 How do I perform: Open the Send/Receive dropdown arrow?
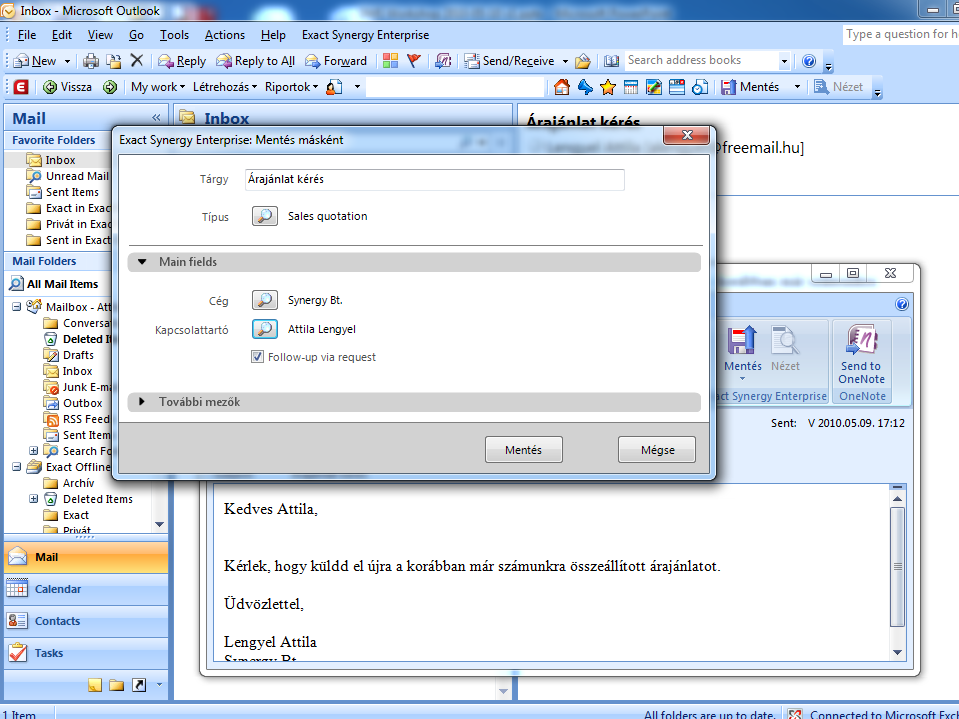pyautogui.click(x=565, y=61)
